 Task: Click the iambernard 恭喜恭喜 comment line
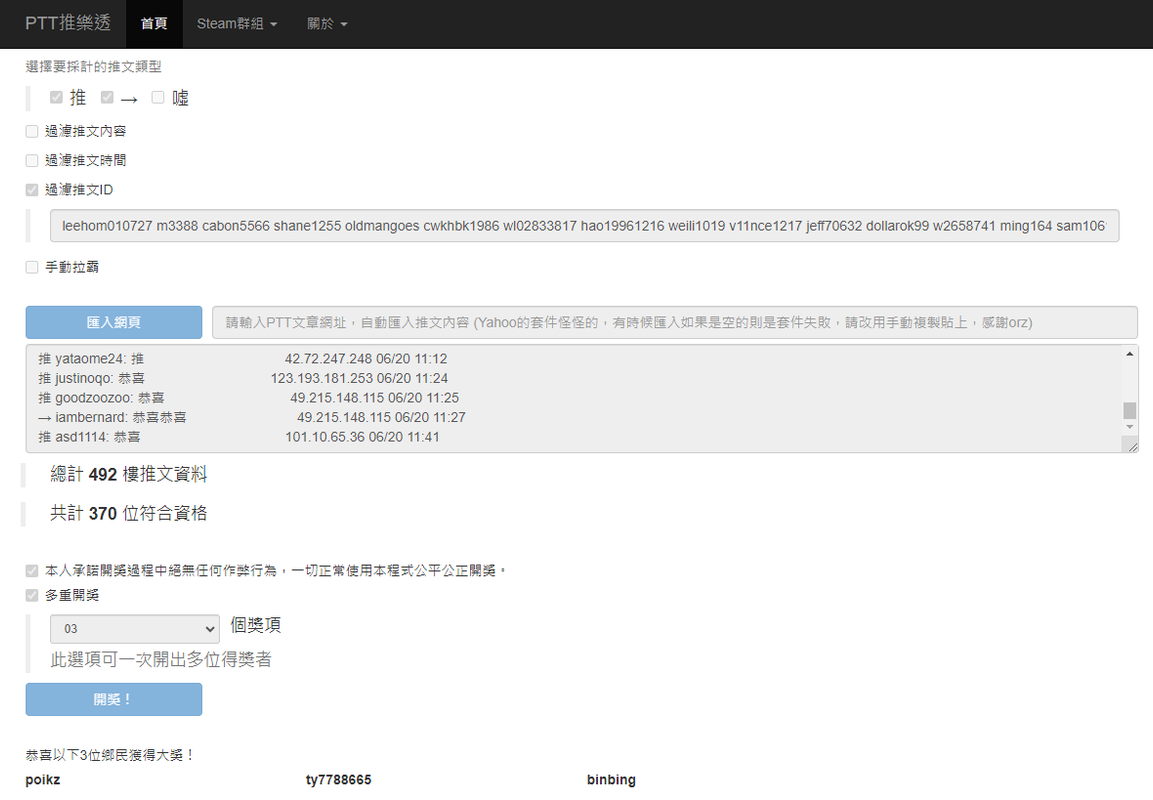252,417
